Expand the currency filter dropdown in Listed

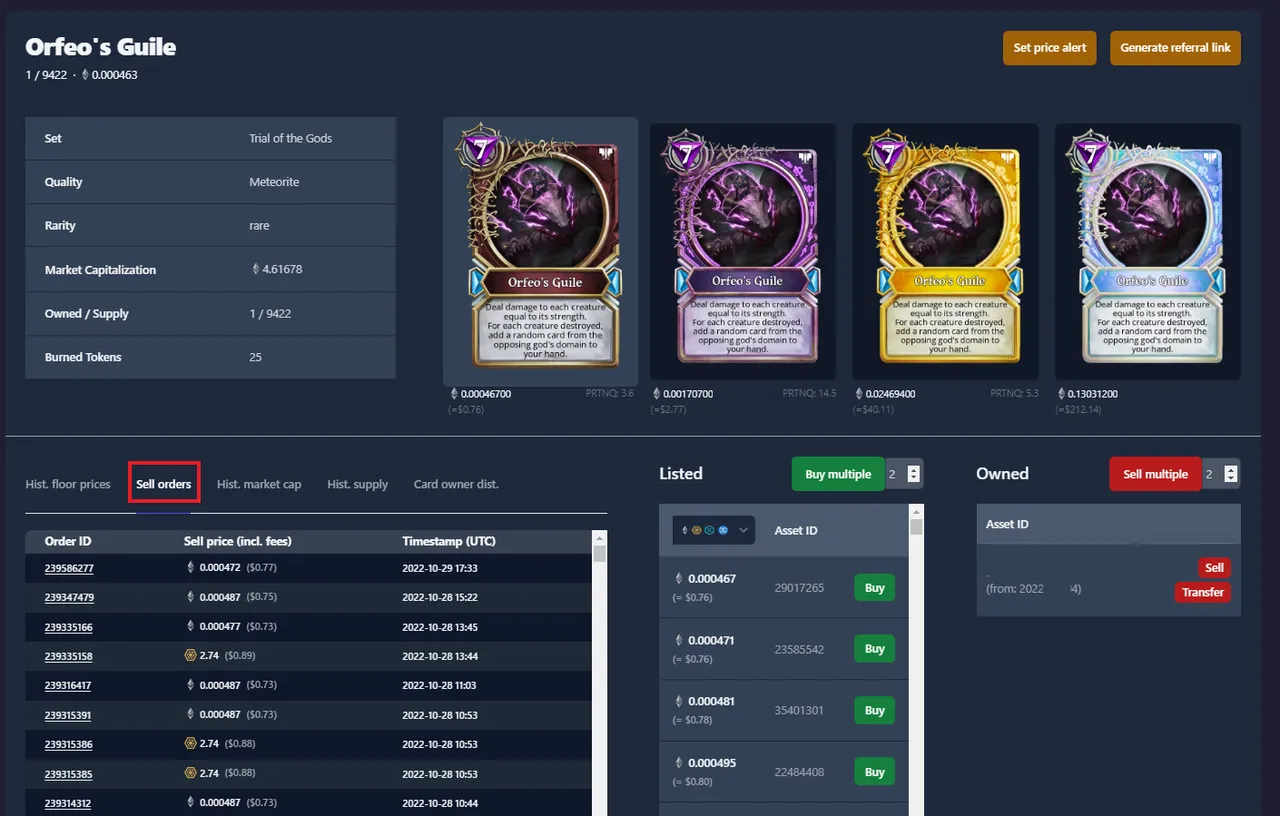714,530
